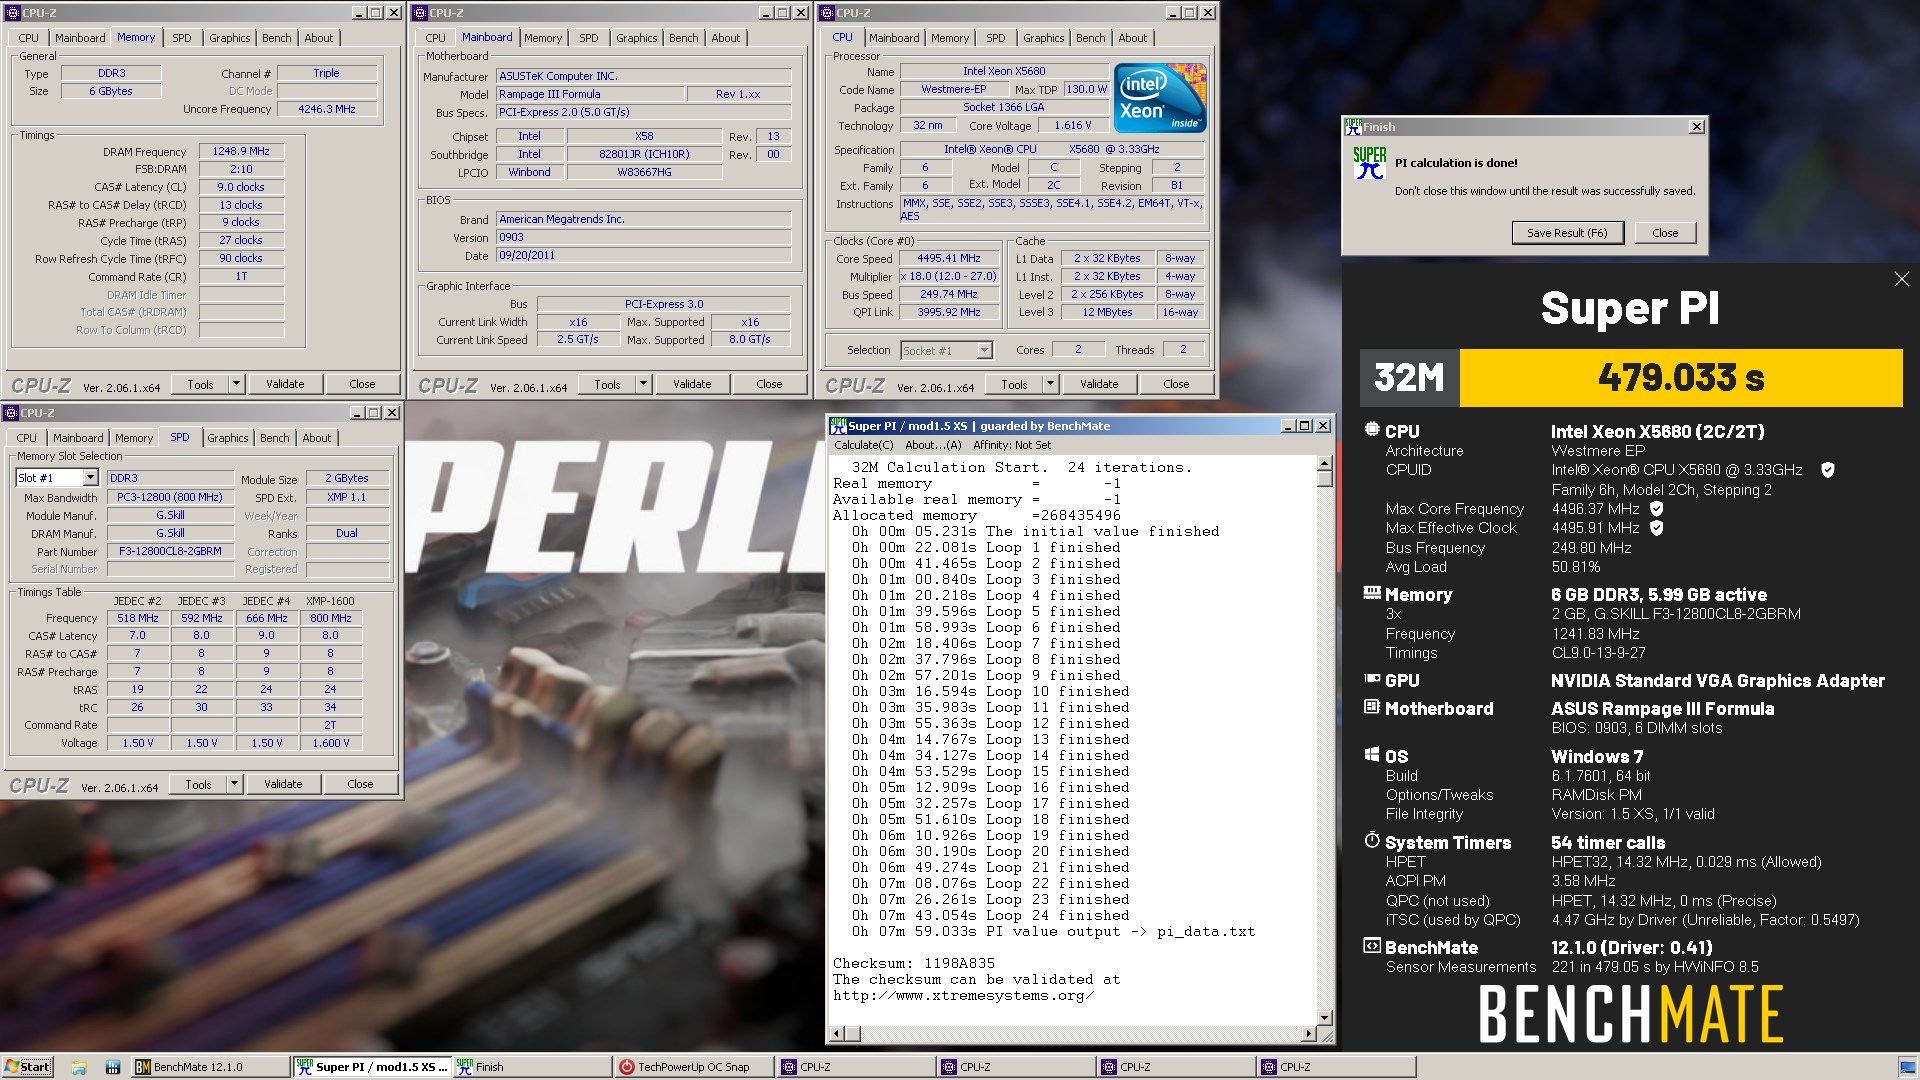Click the blue quick-launch icon next to folder
The image size is (1920, 1080).
coord(113,1067)
